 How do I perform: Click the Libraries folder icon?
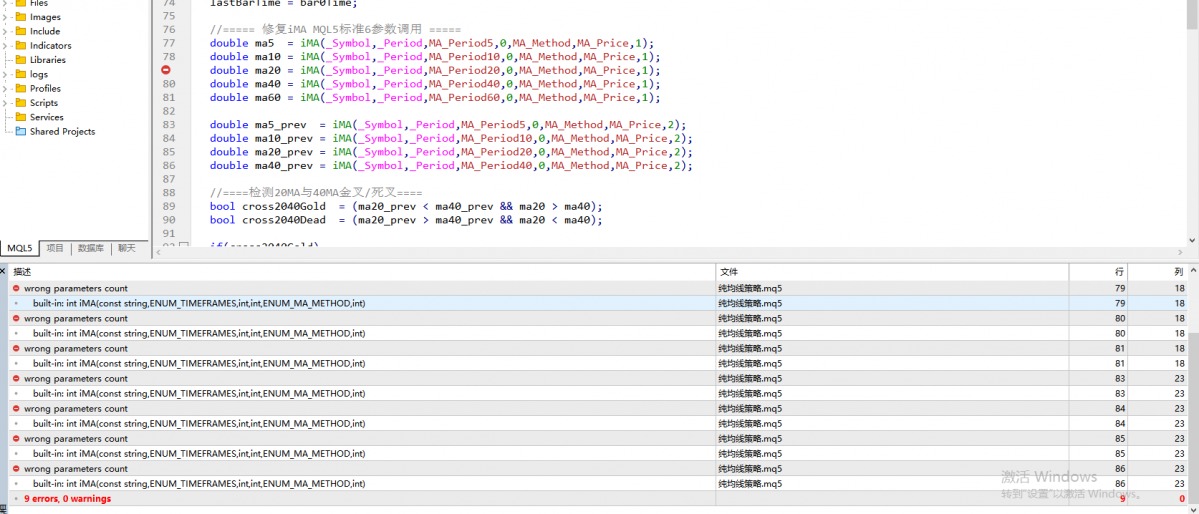21,60
